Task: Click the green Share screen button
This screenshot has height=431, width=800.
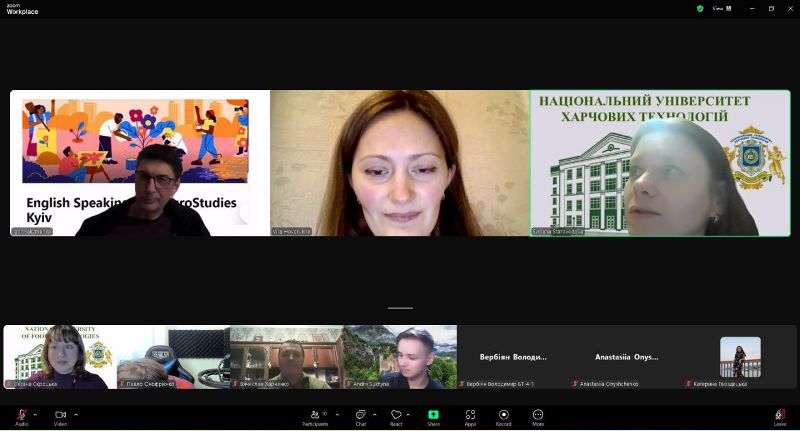Action: coord(433,417)
